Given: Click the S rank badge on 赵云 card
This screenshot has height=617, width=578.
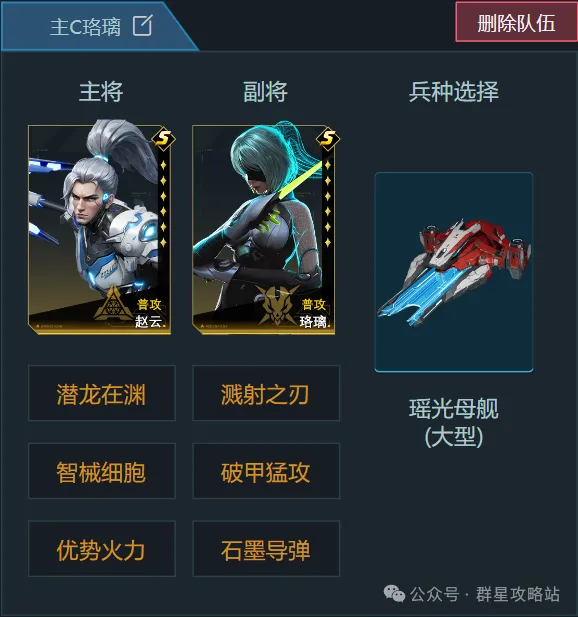Looking at the screenshot, I should (164, 139).
